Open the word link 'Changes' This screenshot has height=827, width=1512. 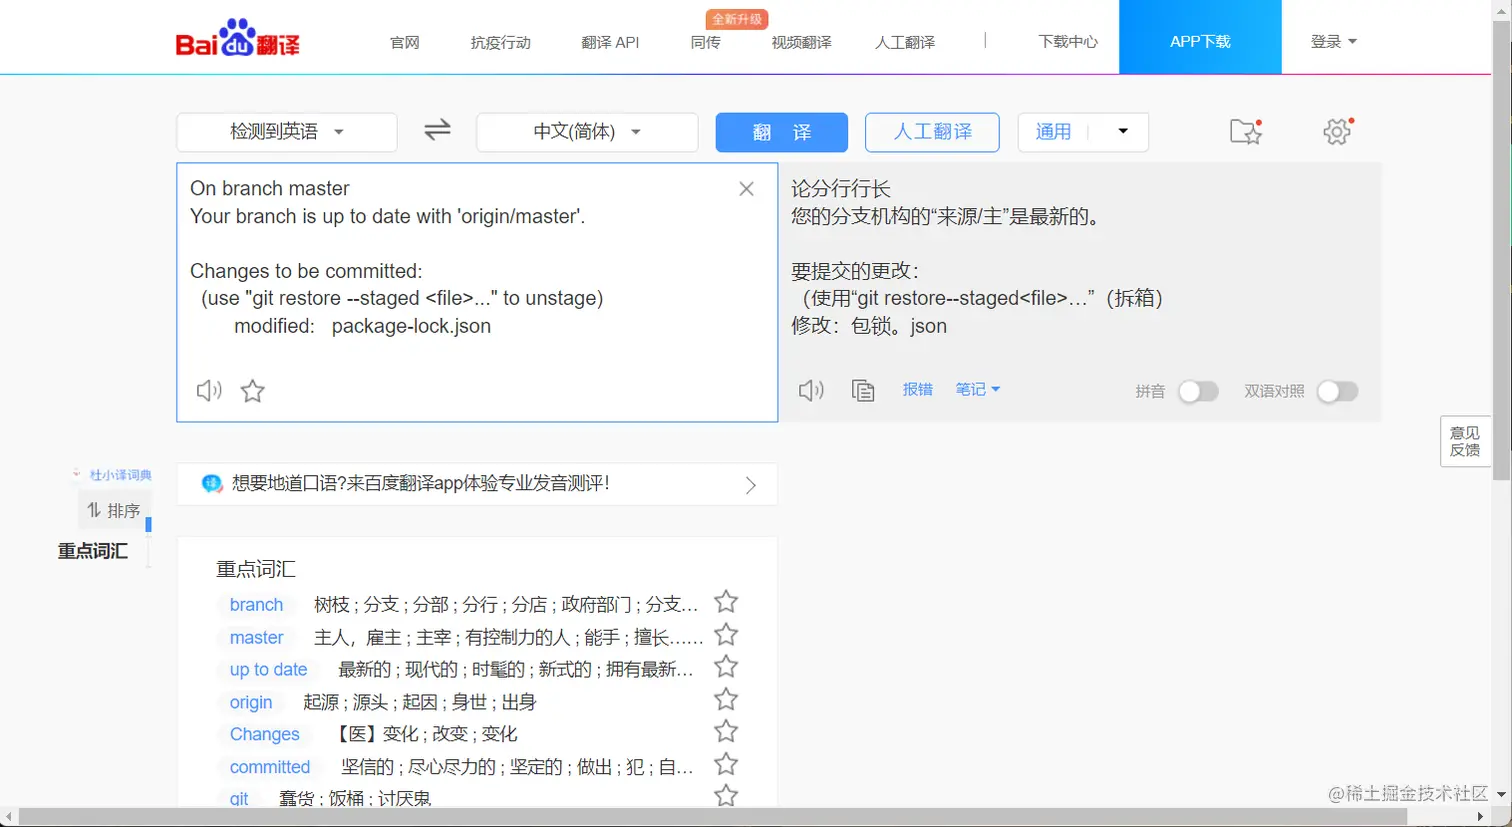click(x=264, y=734)
